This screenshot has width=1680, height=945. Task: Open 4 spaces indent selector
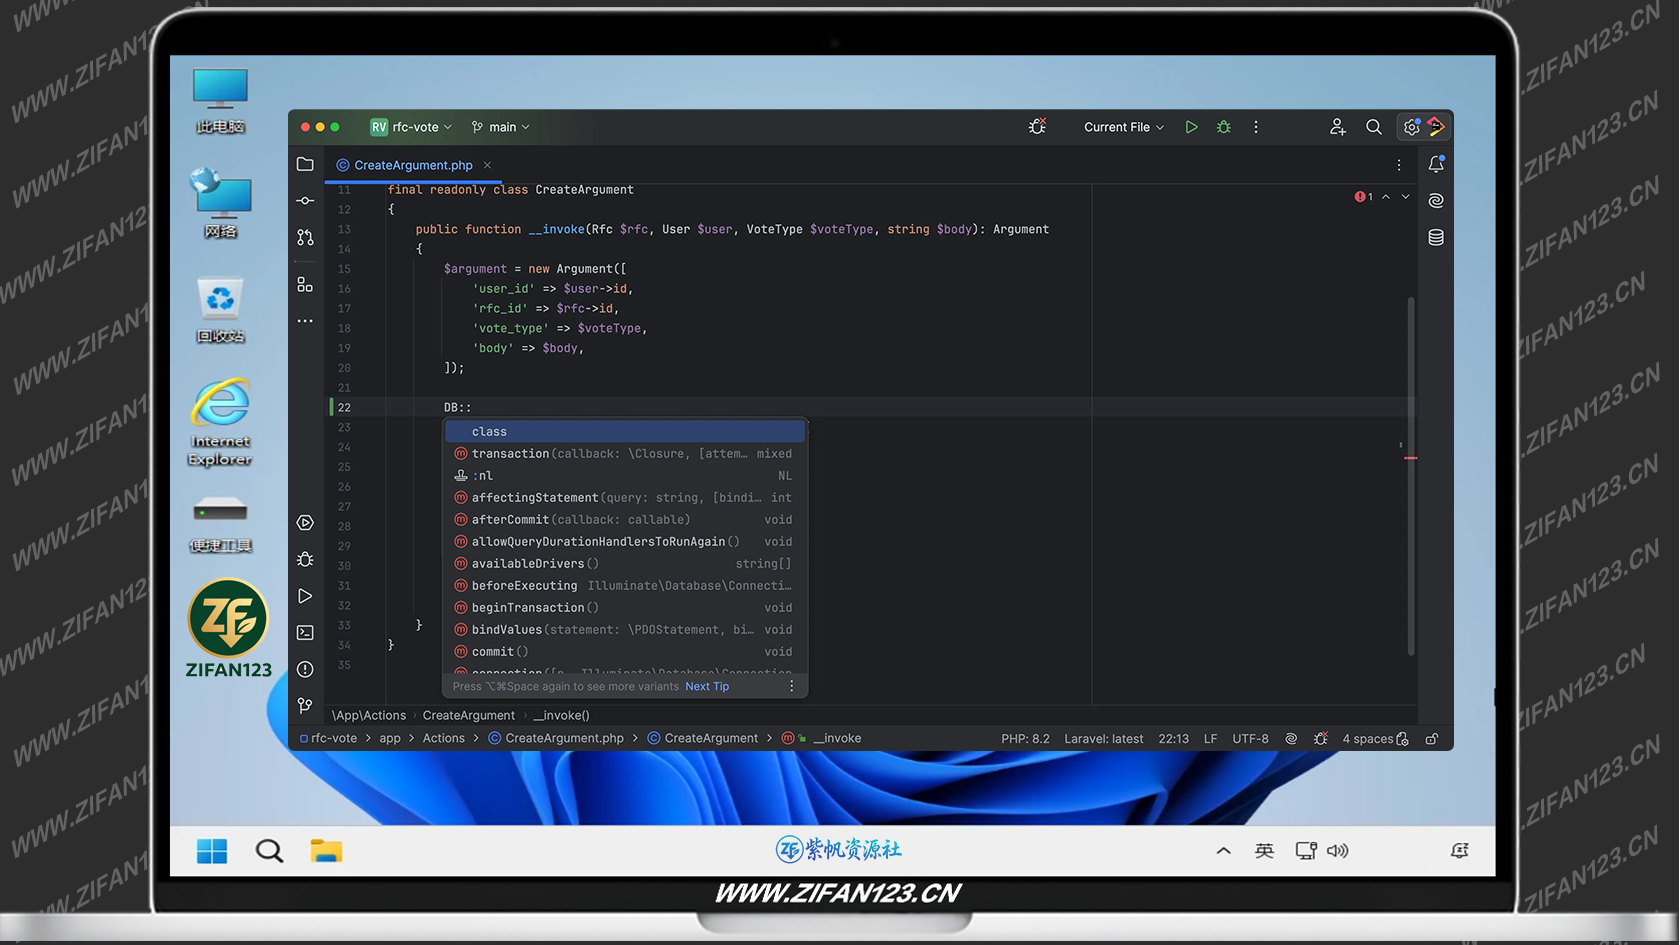coord(1374,739)
